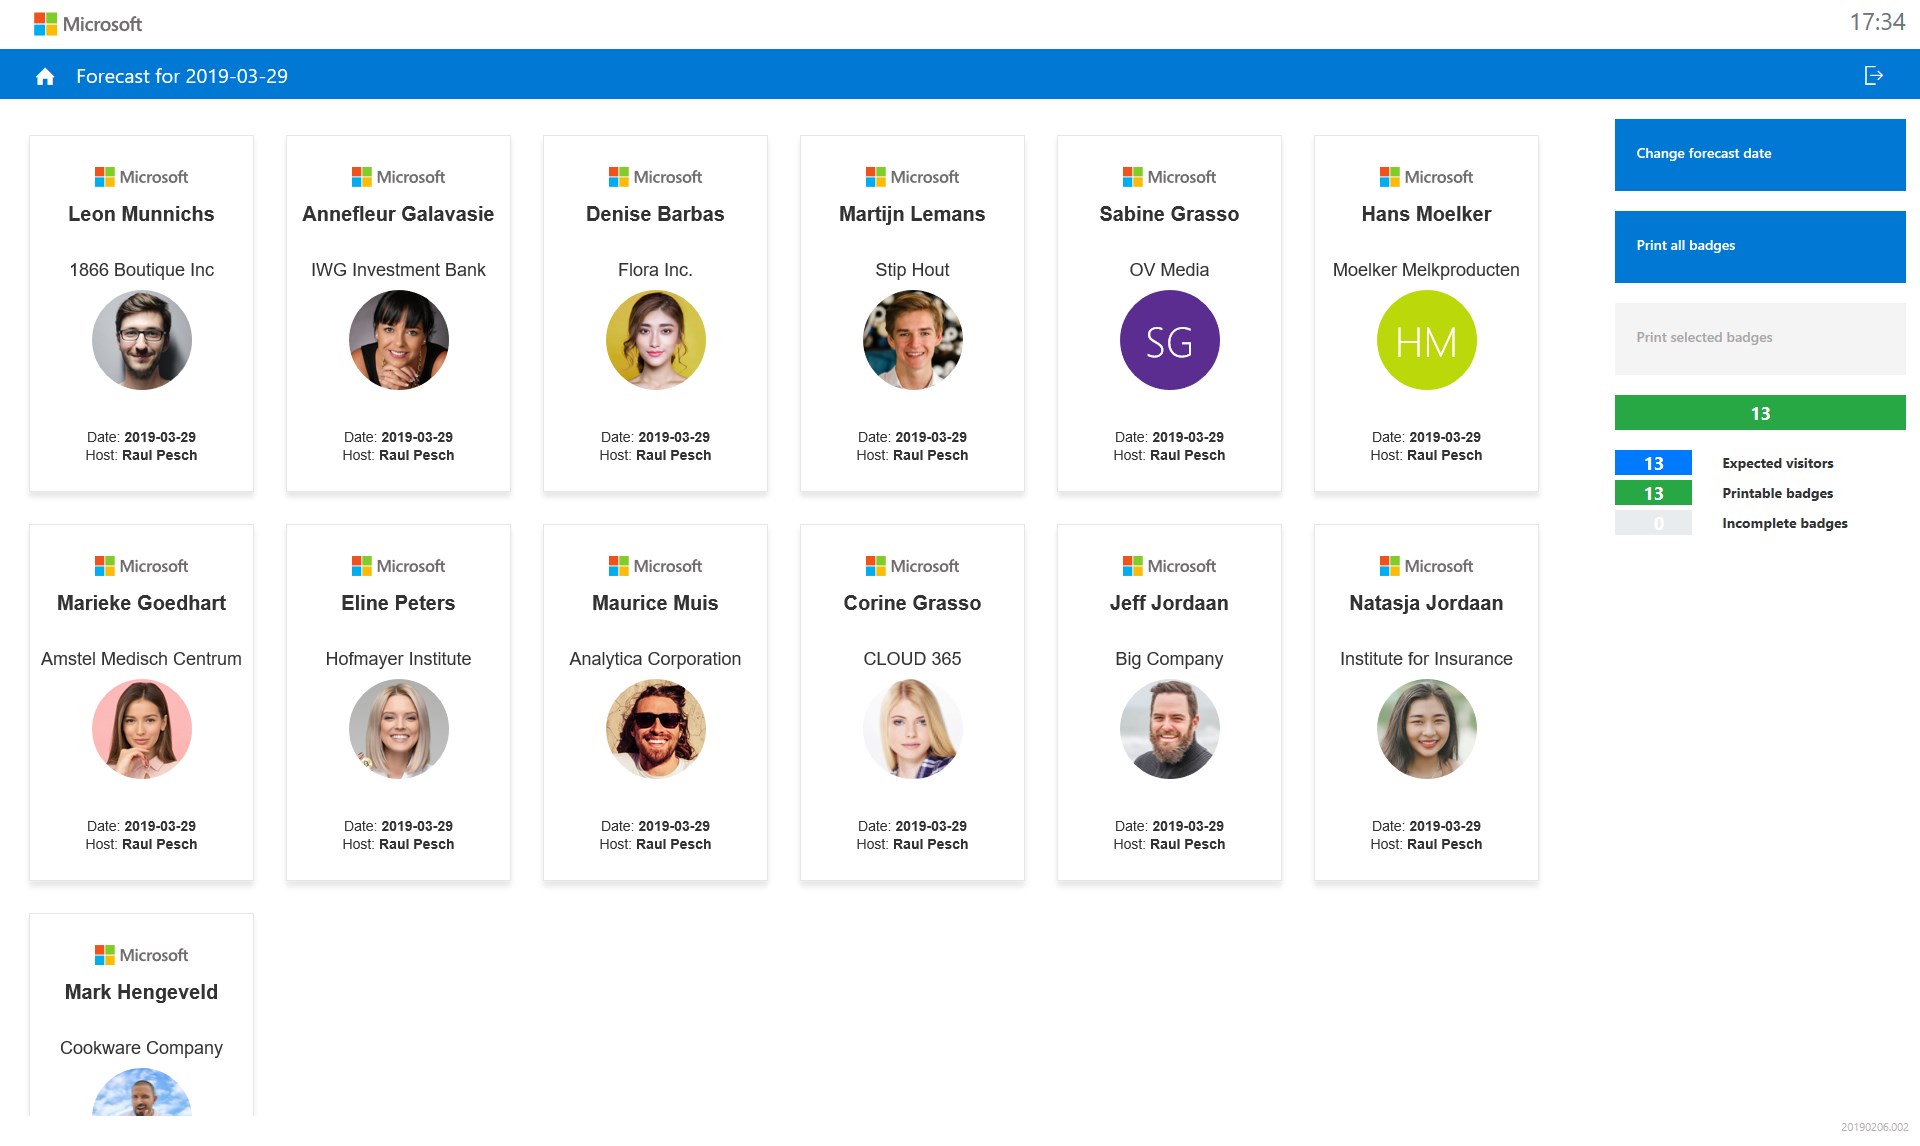Click the green 13 progress bar
Image resolution: width=1920 pixels, height=1146 pixels.
1759,413
